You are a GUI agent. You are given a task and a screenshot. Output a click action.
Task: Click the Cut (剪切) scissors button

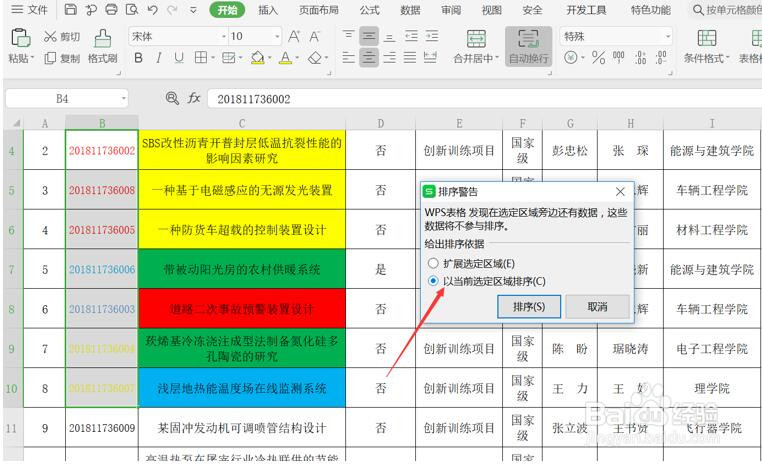pos(62,36)
